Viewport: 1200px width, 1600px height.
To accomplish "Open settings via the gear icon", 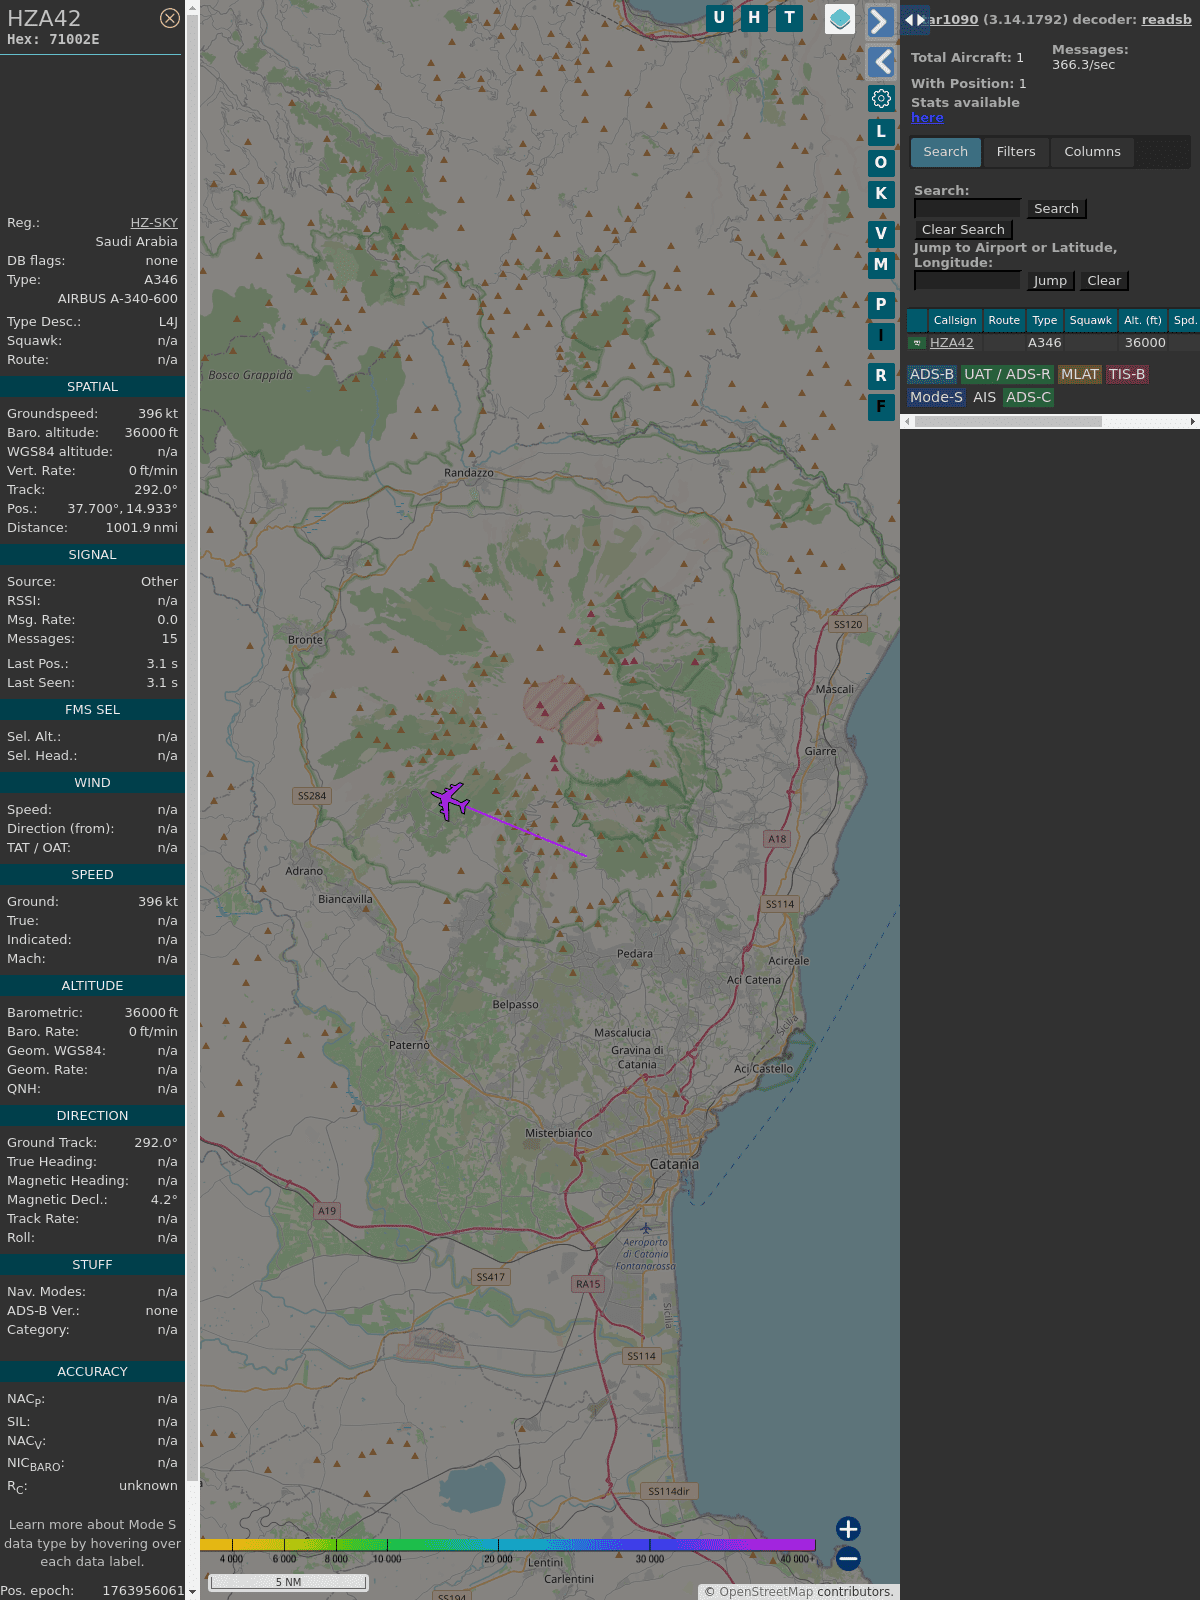I will click(881, 98).
